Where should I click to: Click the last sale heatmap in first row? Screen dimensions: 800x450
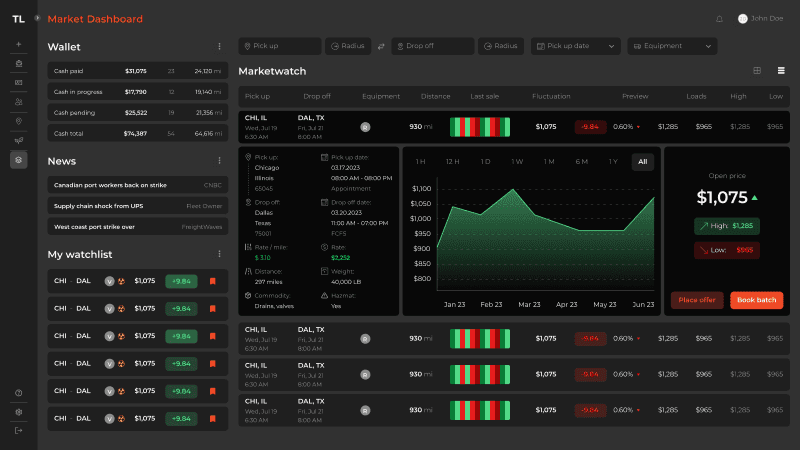tap(480, 127)
